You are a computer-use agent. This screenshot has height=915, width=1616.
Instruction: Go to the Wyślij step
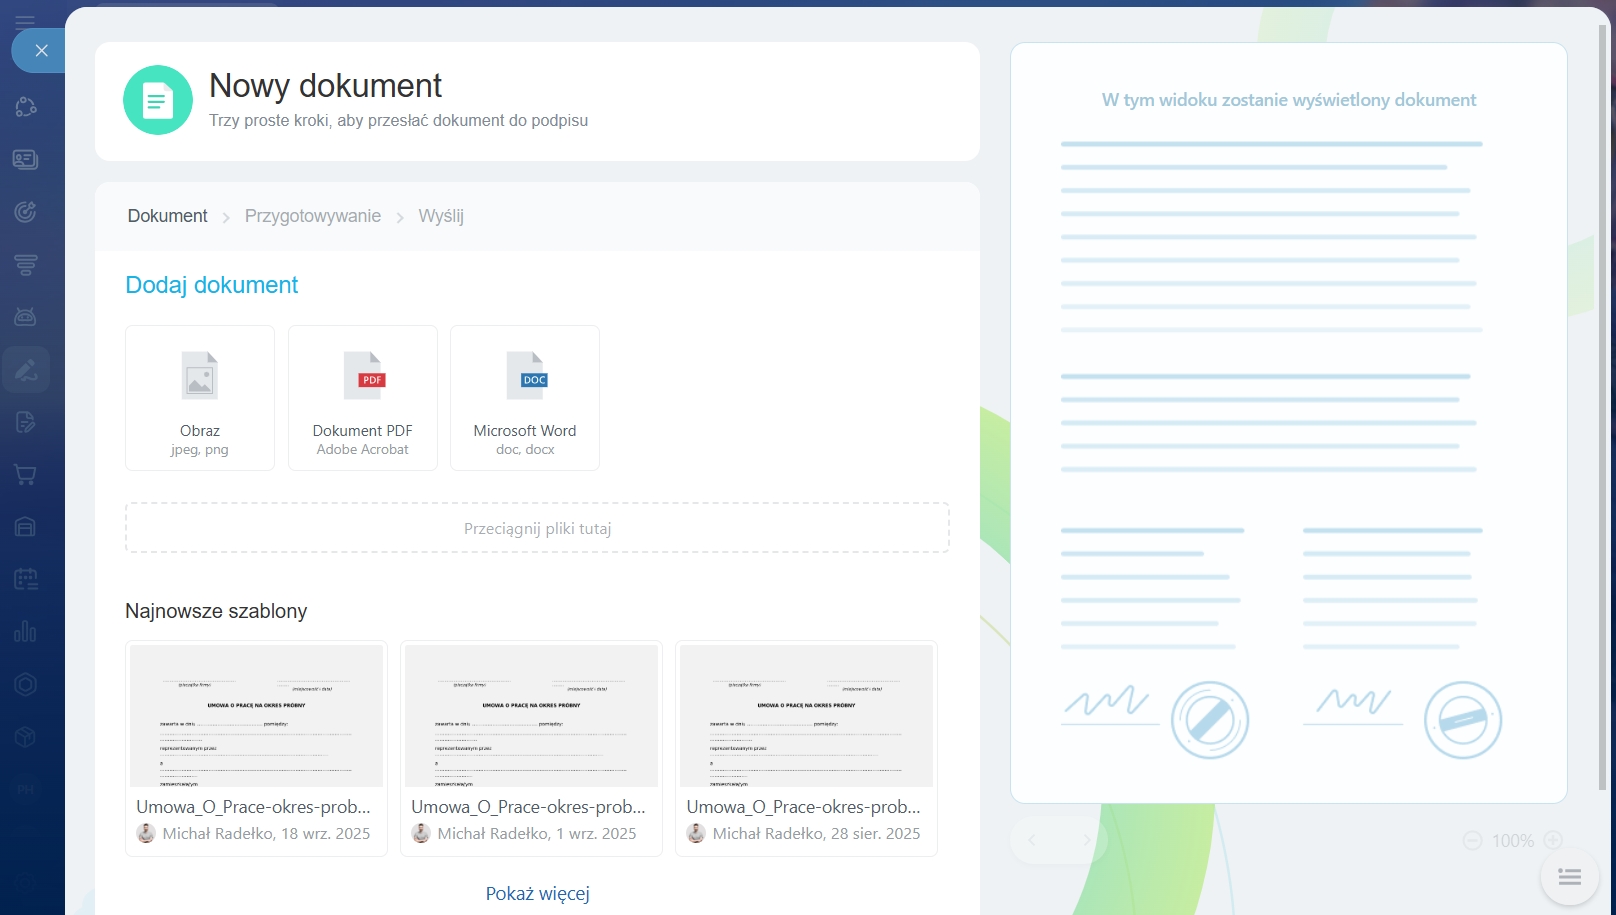click(441, 216)
